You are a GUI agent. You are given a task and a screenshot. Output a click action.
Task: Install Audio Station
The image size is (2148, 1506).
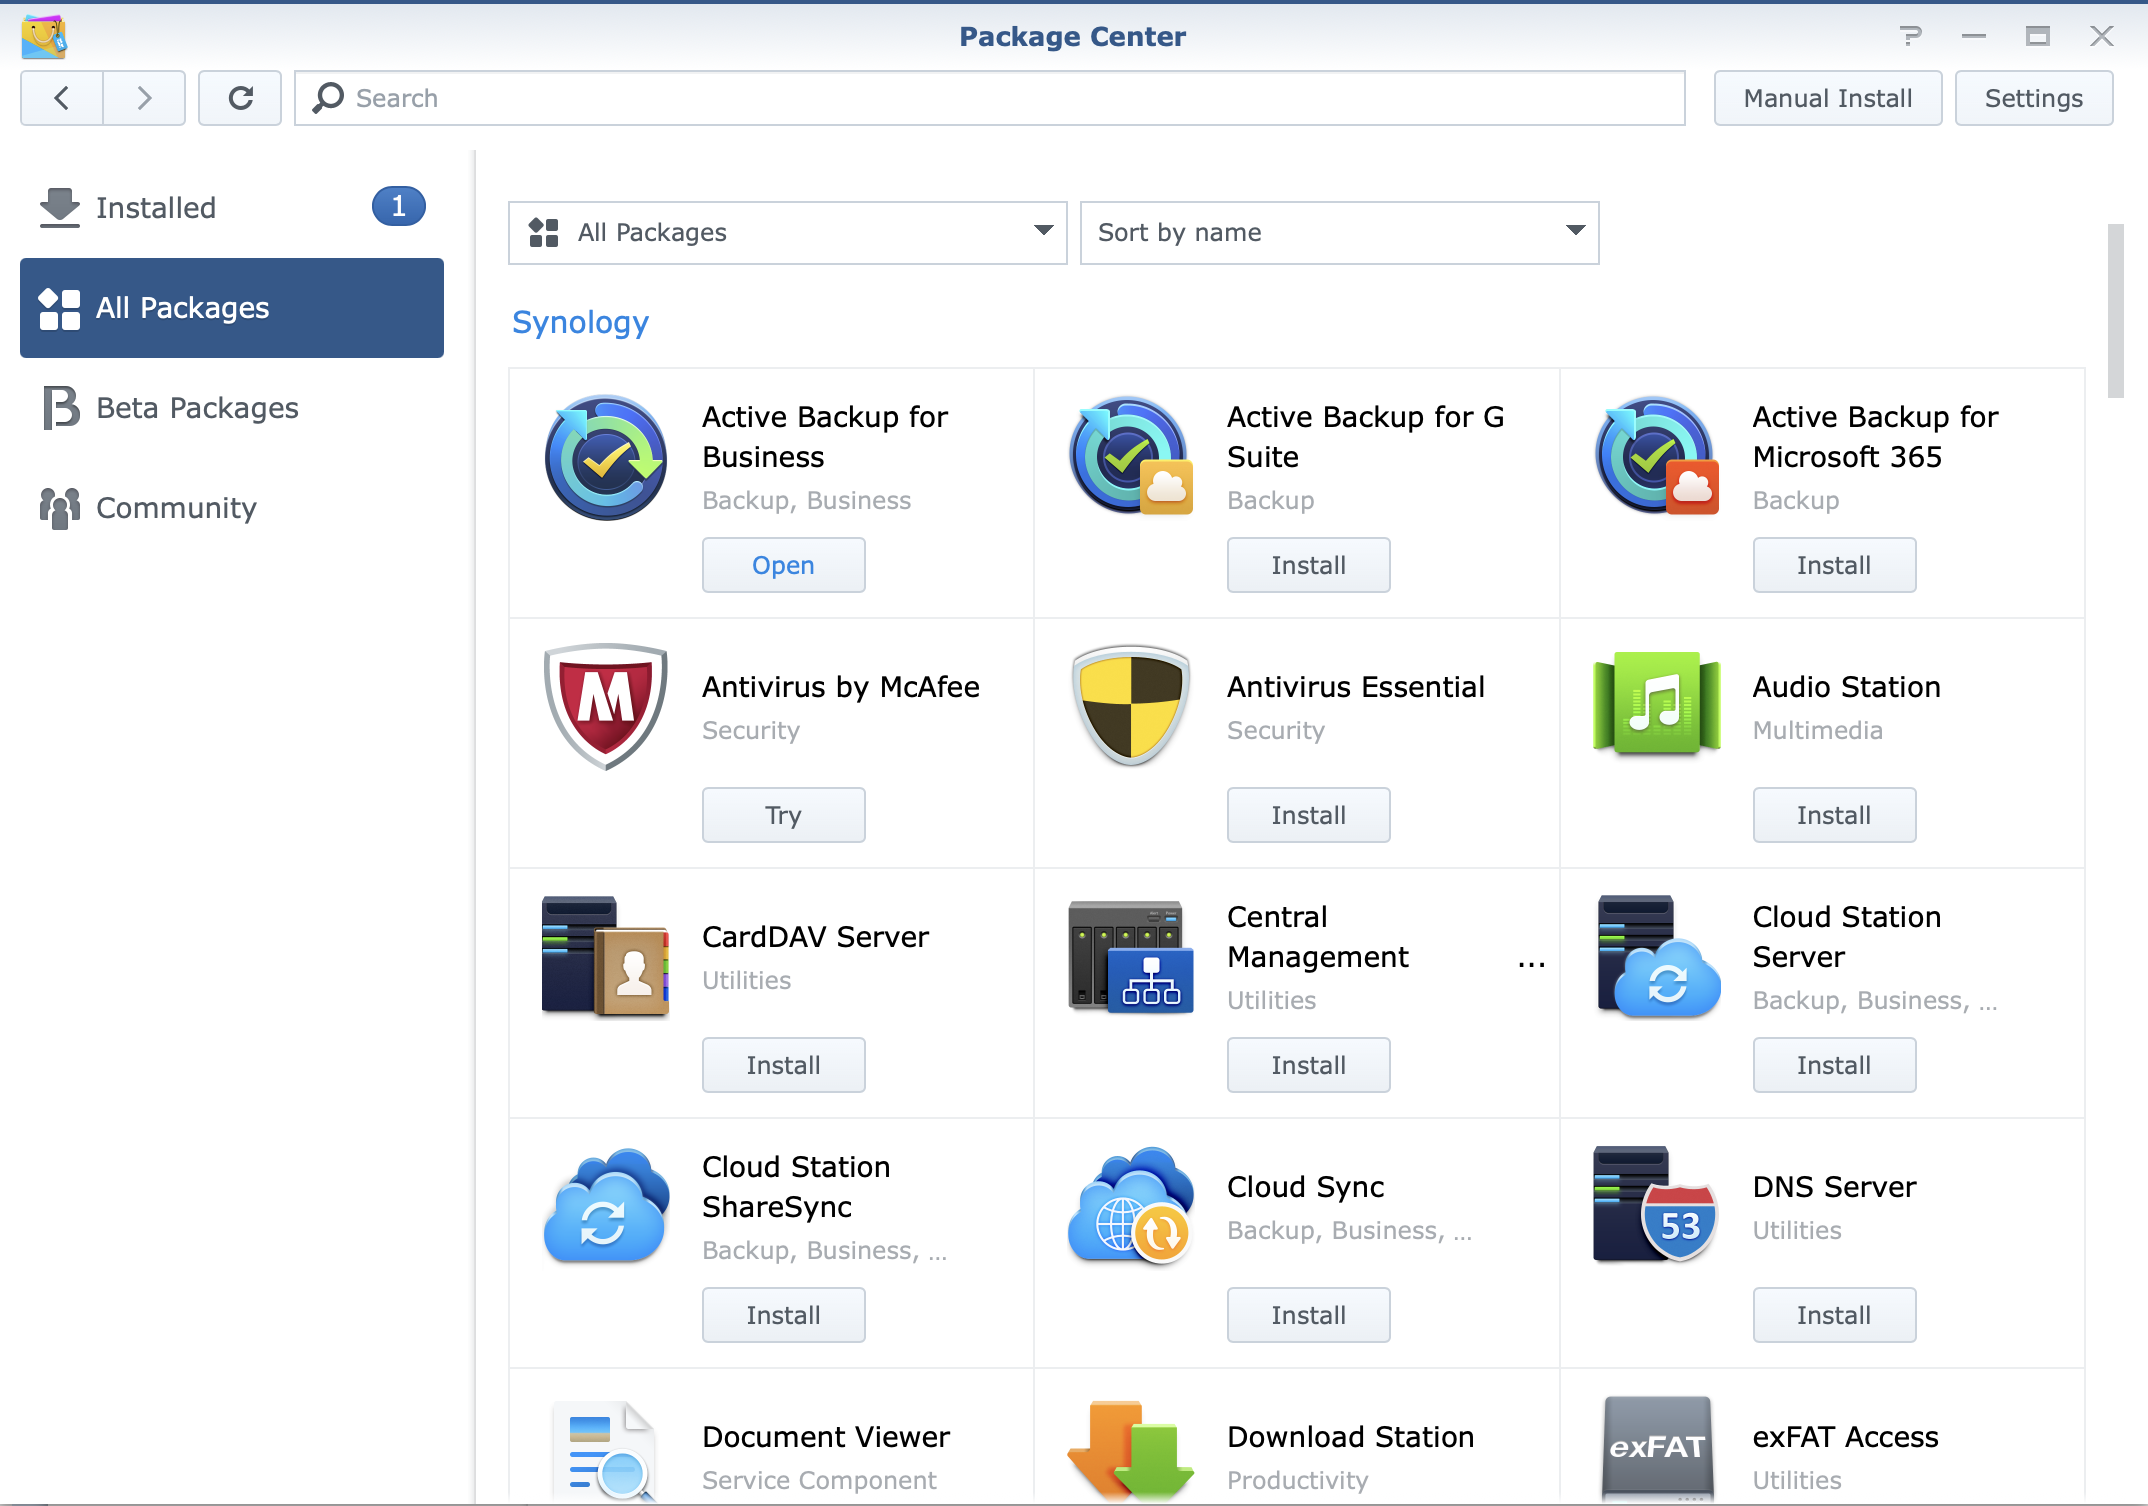1835,815
